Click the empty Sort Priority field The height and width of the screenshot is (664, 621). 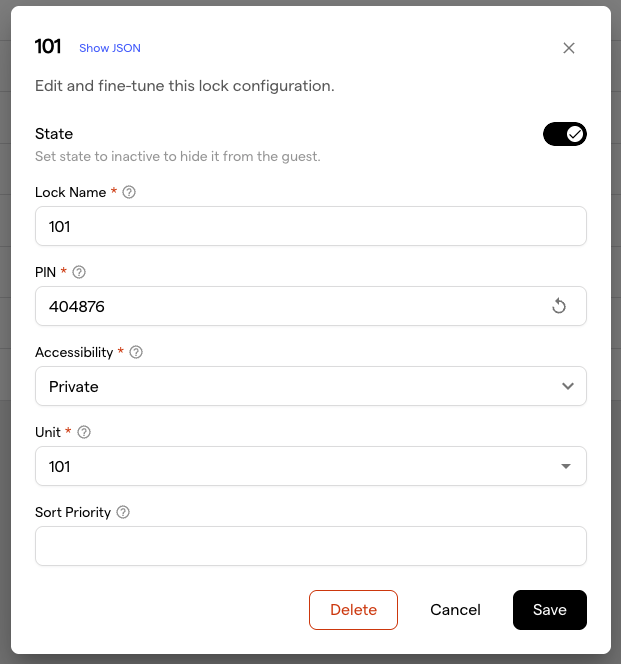click(x=310, y=546)
